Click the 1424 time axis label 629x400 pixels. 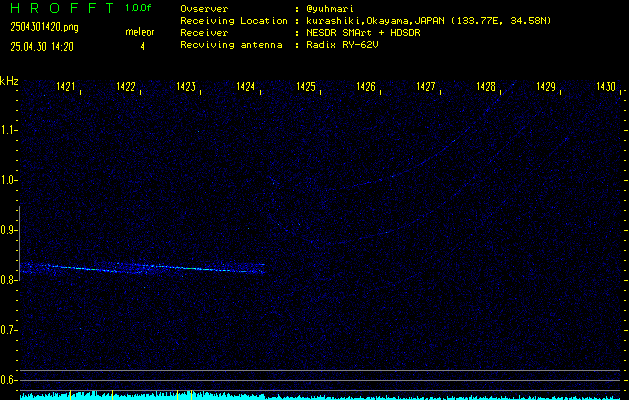click(246, 86)
